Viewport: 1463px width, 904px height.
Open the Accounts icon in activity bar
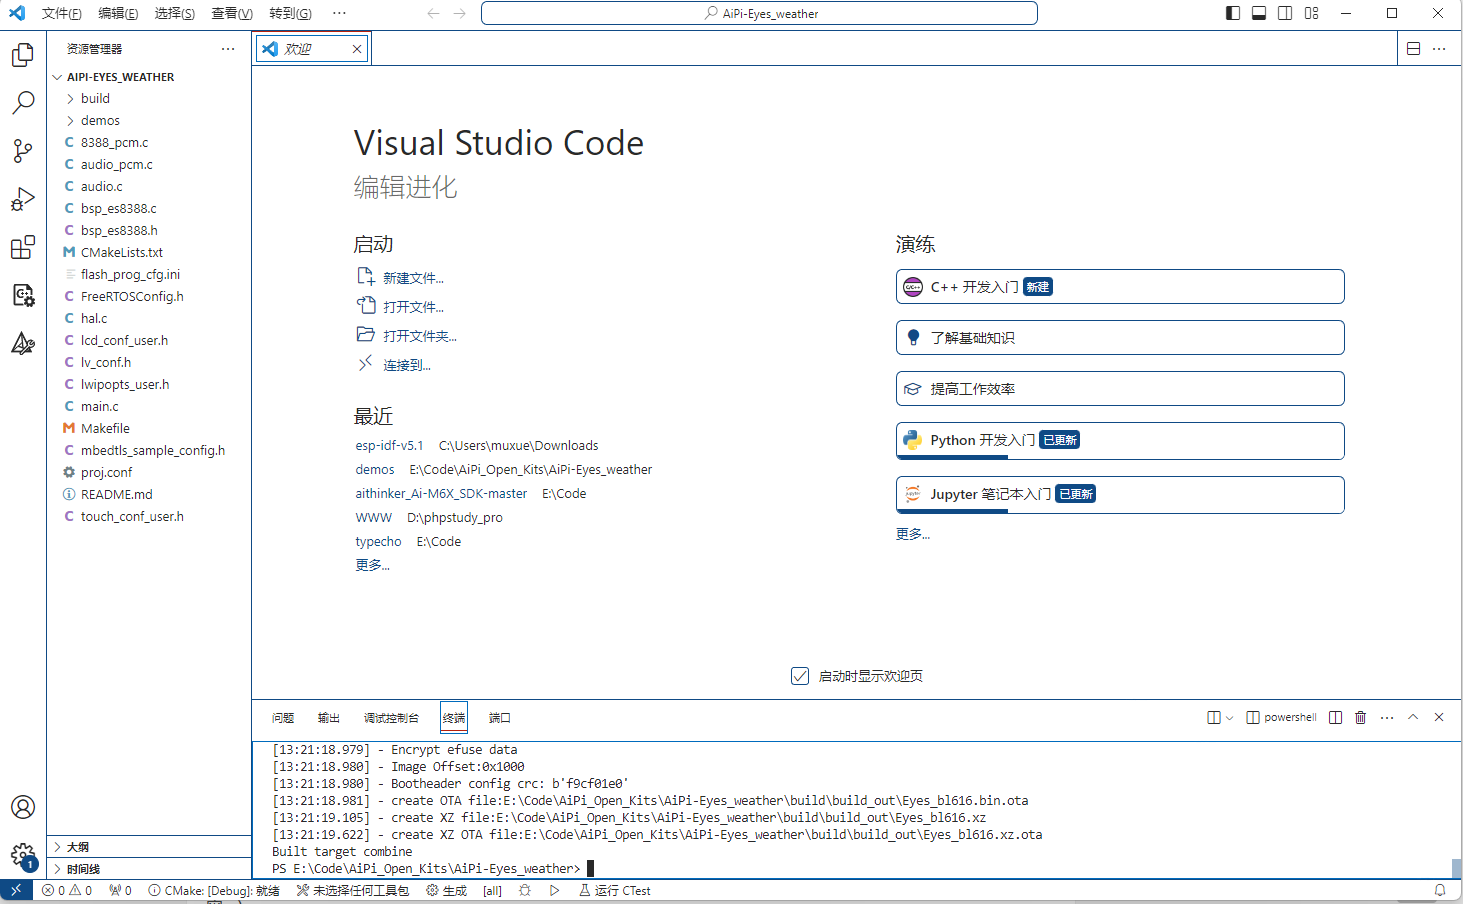point(23,807)
